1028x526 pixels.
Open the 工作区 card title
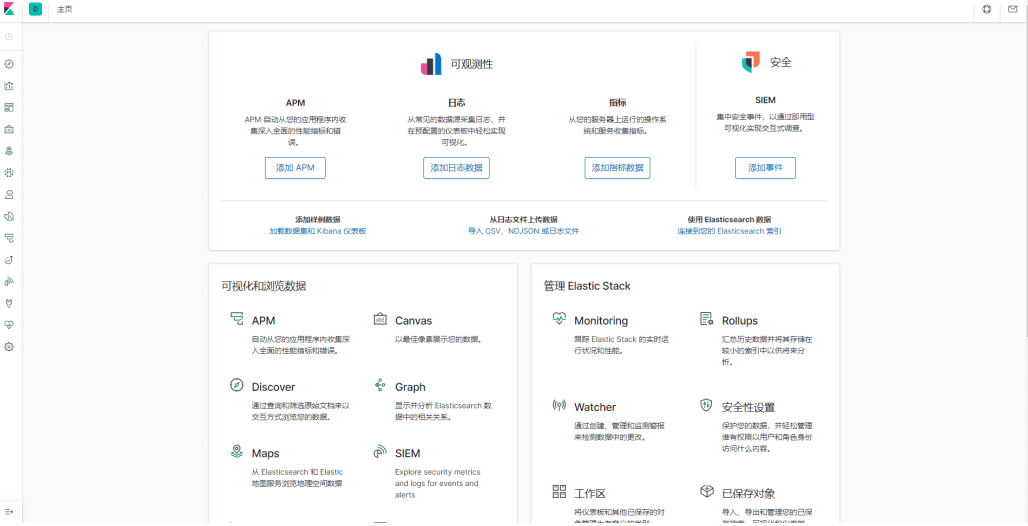click(x=588, y=493)
